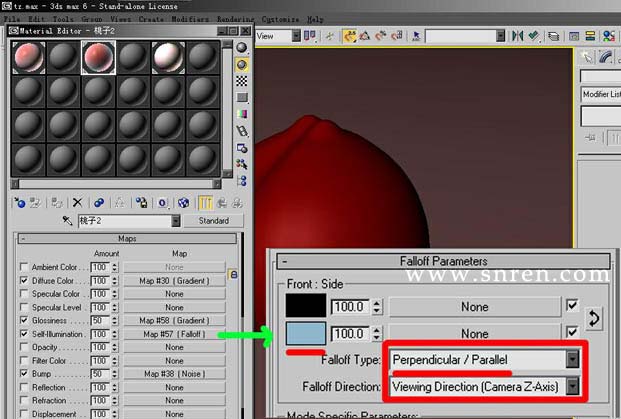Click the Get Material icon
This screenshot has height=419, width=621.
pyautogui.click(x=19, y=203)
